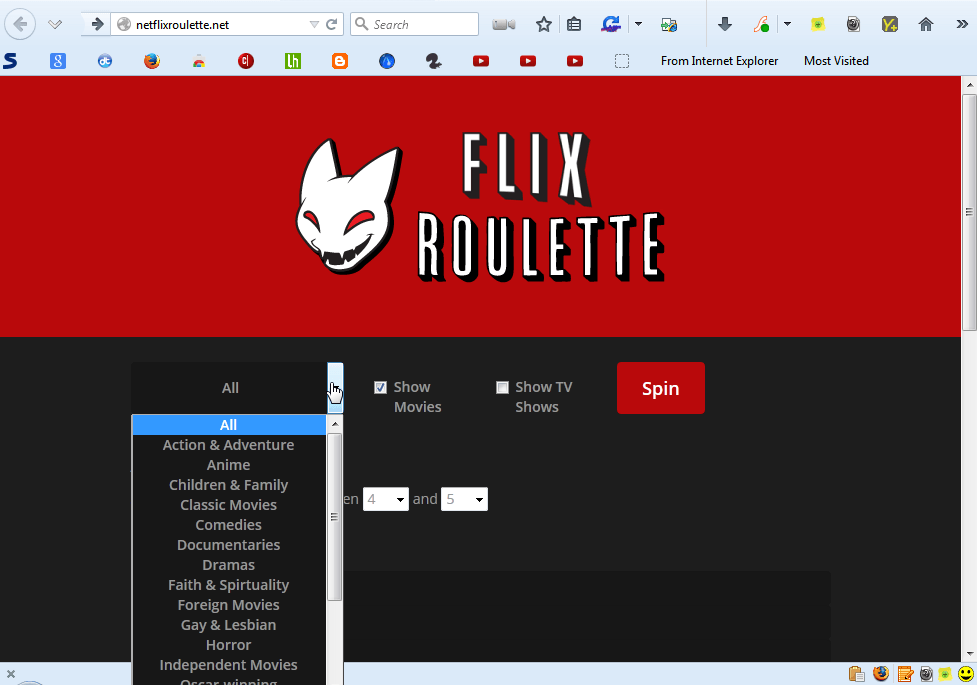Screen dimensions: 977x685
Task: Toggle the Show Movies checkbox
Action: pos(380,388)
